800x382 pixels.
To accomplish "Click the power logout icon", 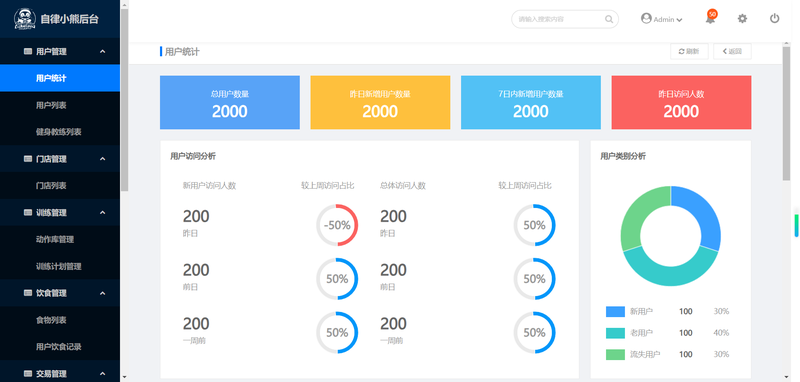I will [x=774, y=19].
